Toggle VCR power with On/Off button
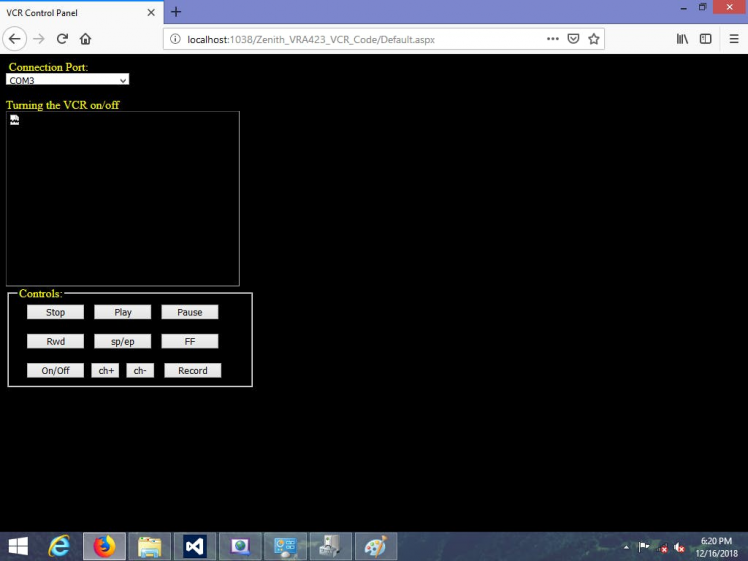 (55, 371)
